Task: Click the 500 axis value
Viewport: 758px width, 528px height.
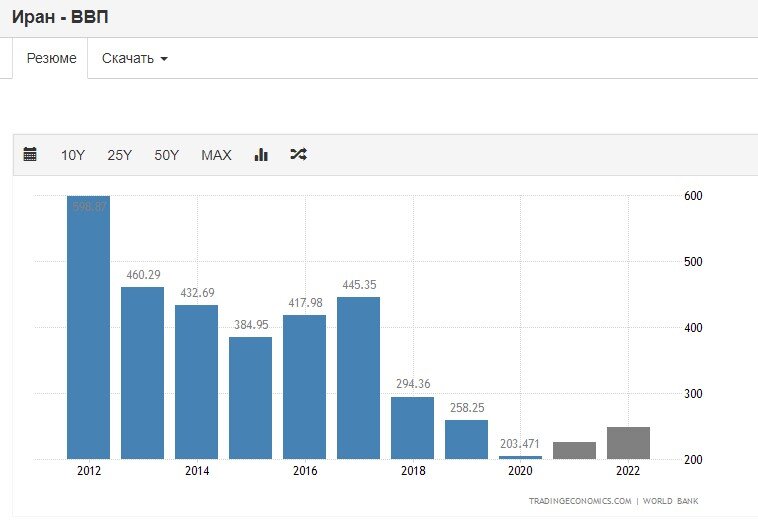Action: pos(693,262)
